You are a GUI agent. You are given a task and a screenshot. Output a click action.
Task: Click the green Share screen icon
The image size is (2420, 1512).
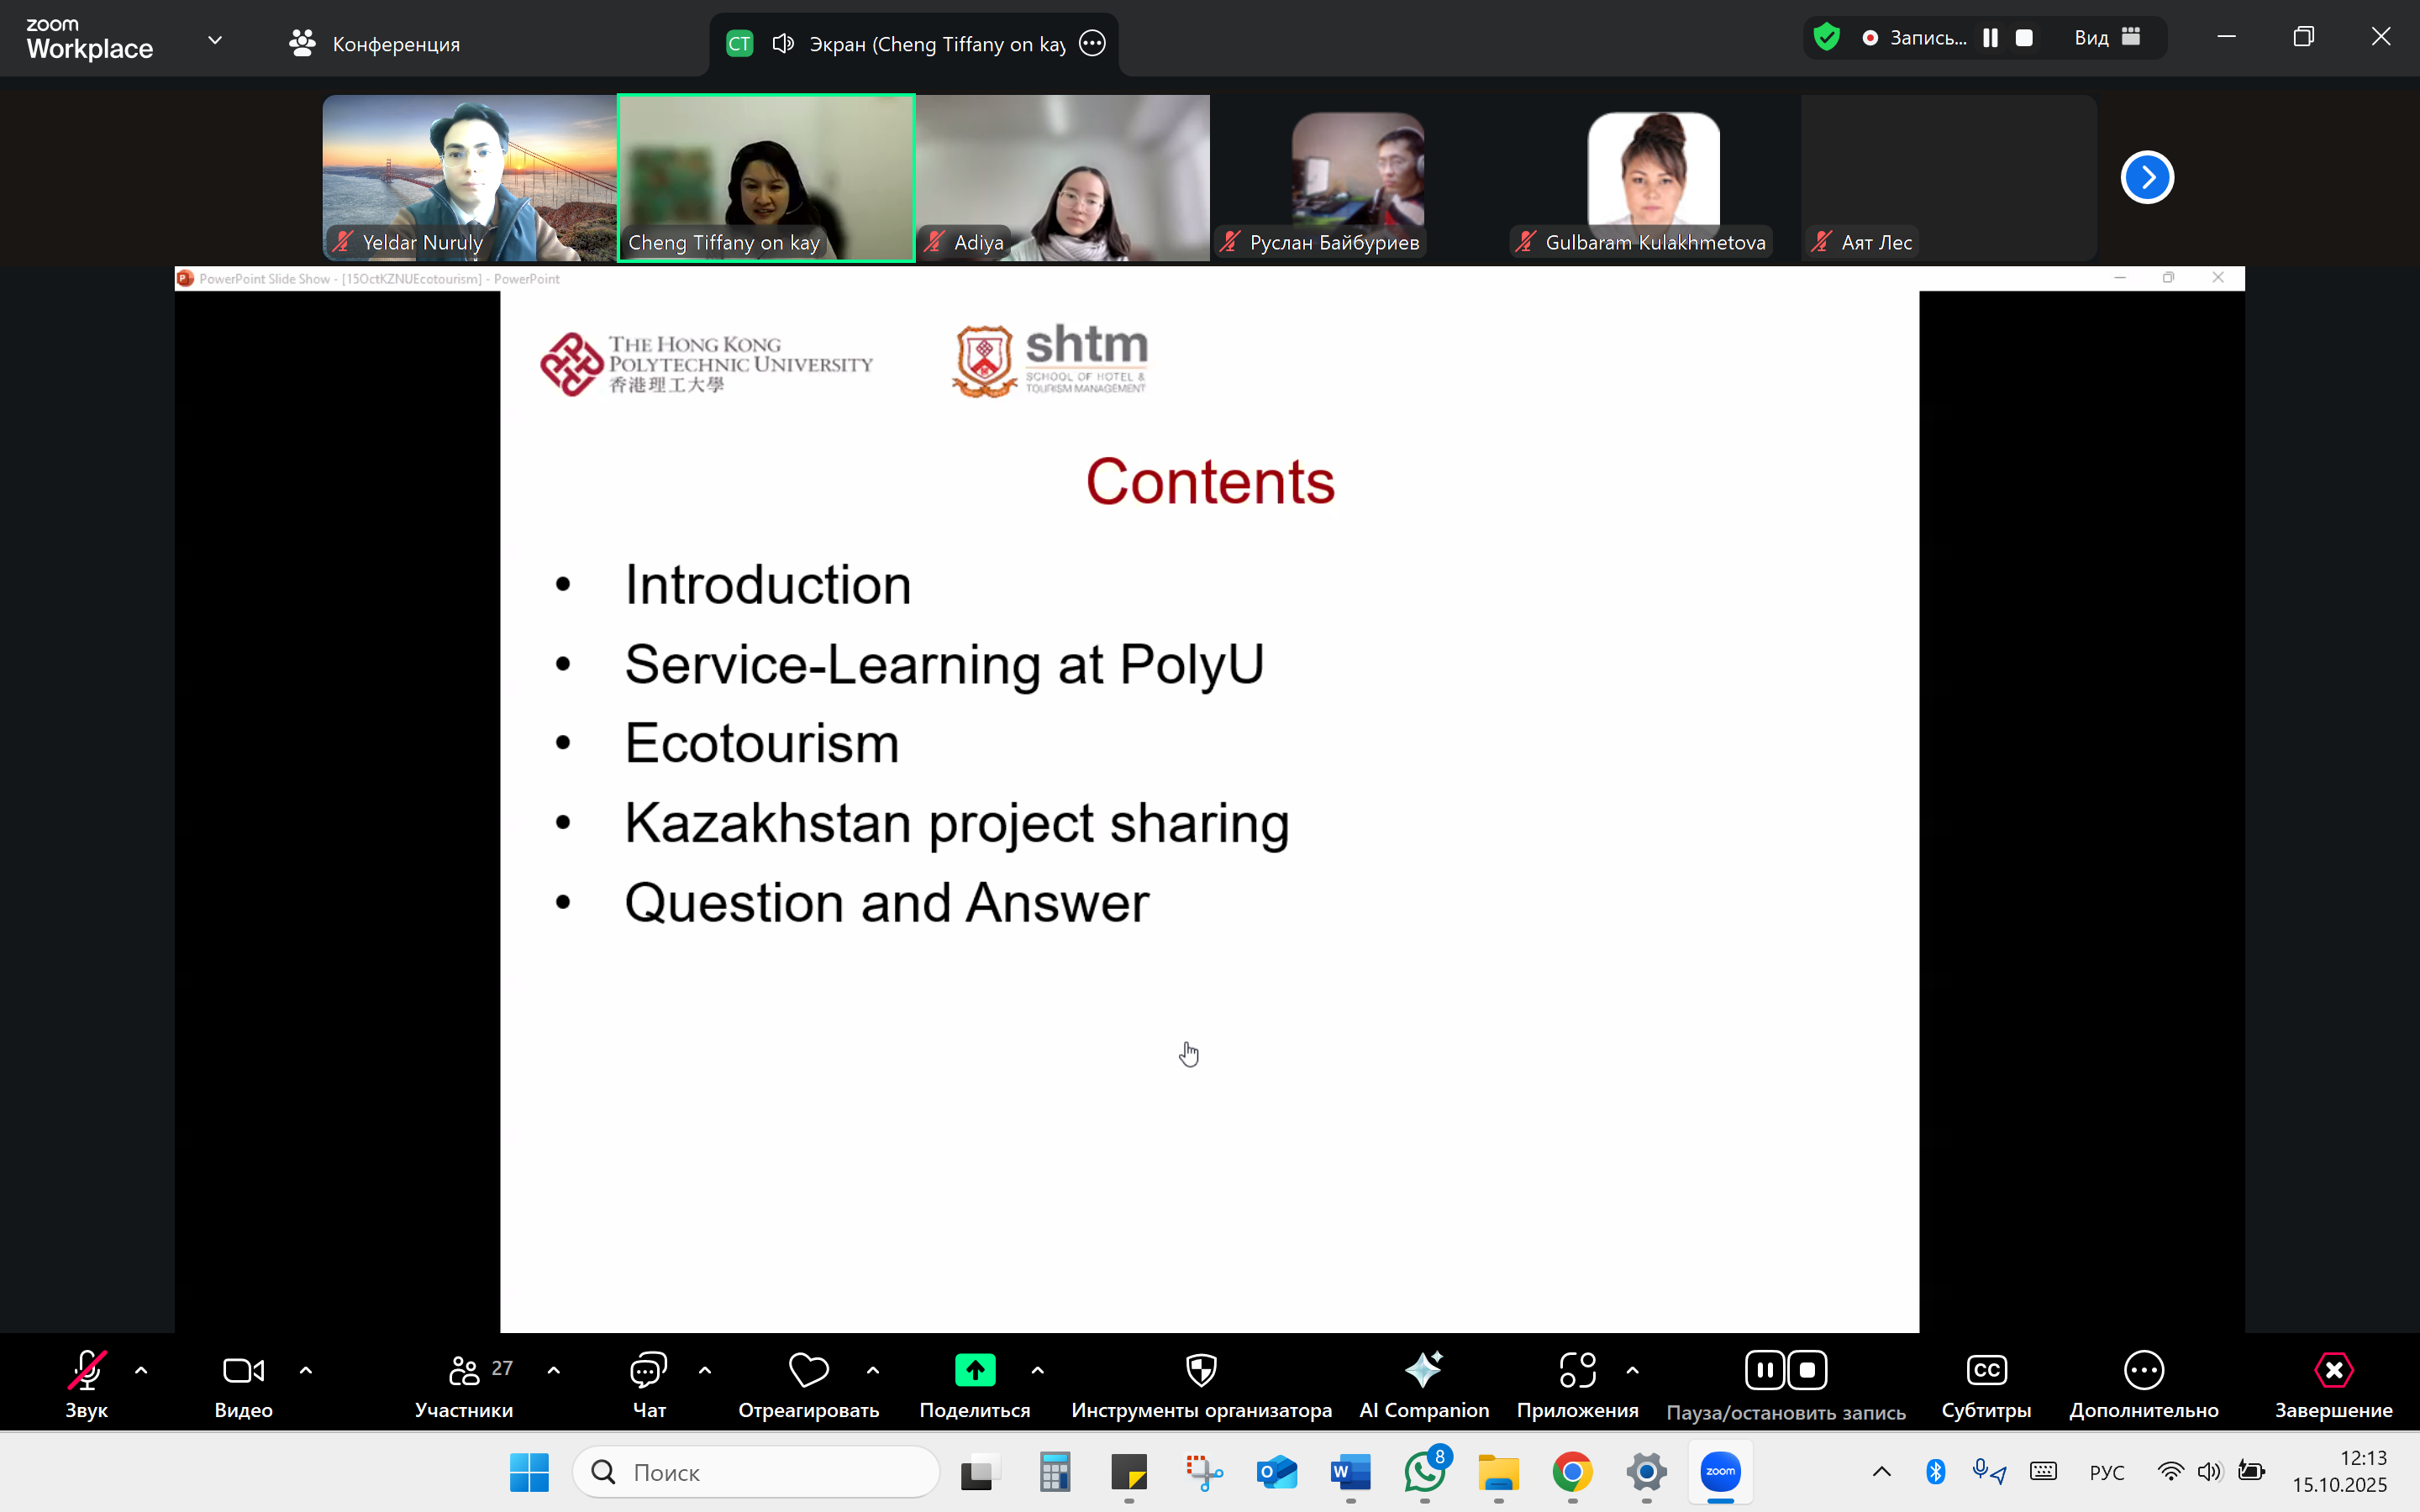coord(974,1370)
